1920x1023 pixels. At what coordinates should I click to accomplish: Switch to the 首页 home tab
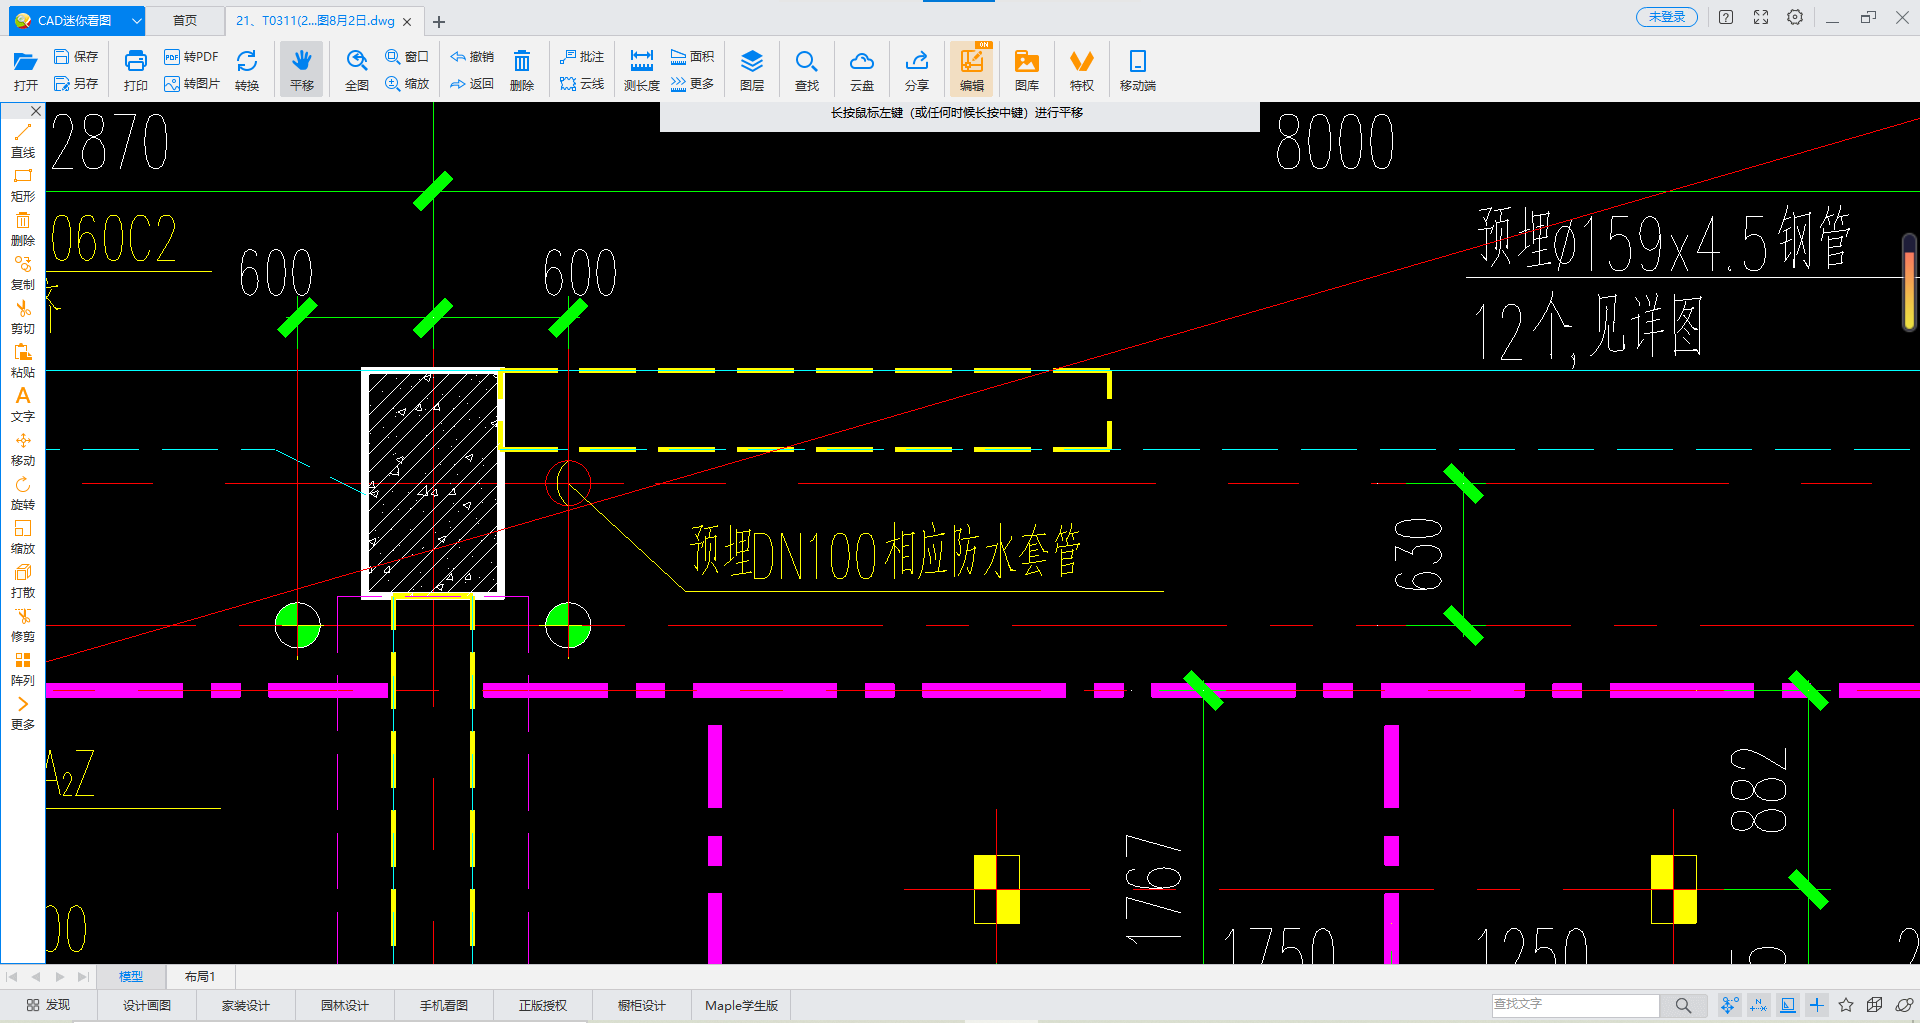tap(185, 20)
